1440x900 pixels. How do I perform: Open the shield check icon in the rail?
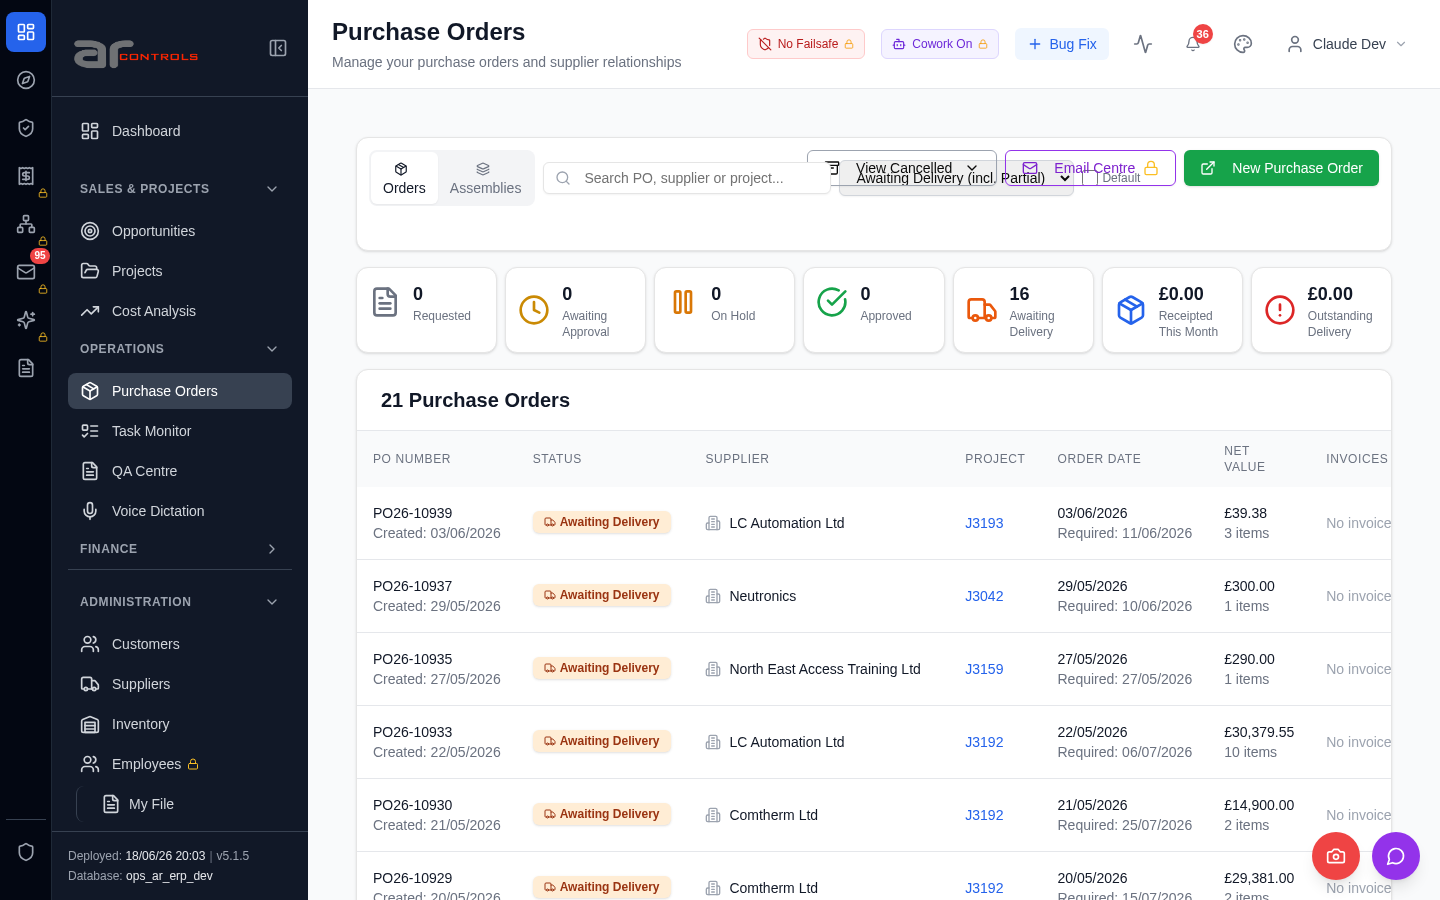pyautogui.click(x=26, y=128)
